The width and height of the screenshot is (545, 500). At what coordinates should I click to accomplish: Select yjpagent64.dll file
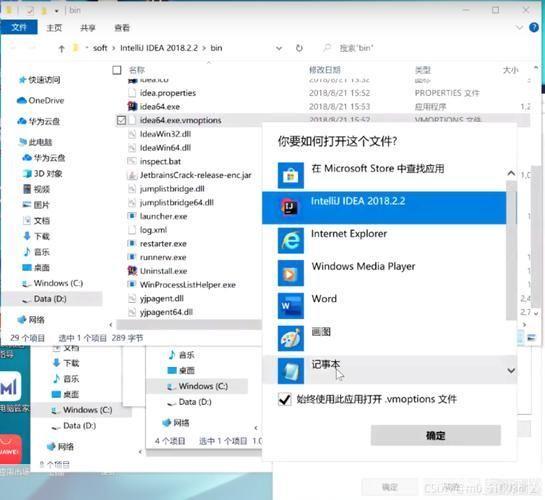tap(166, 312)
